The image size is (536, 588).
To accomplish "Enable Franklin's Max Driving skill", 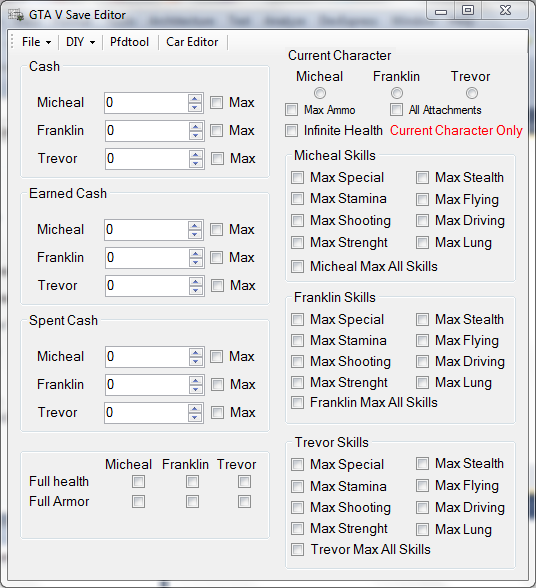I will point(422,362).
